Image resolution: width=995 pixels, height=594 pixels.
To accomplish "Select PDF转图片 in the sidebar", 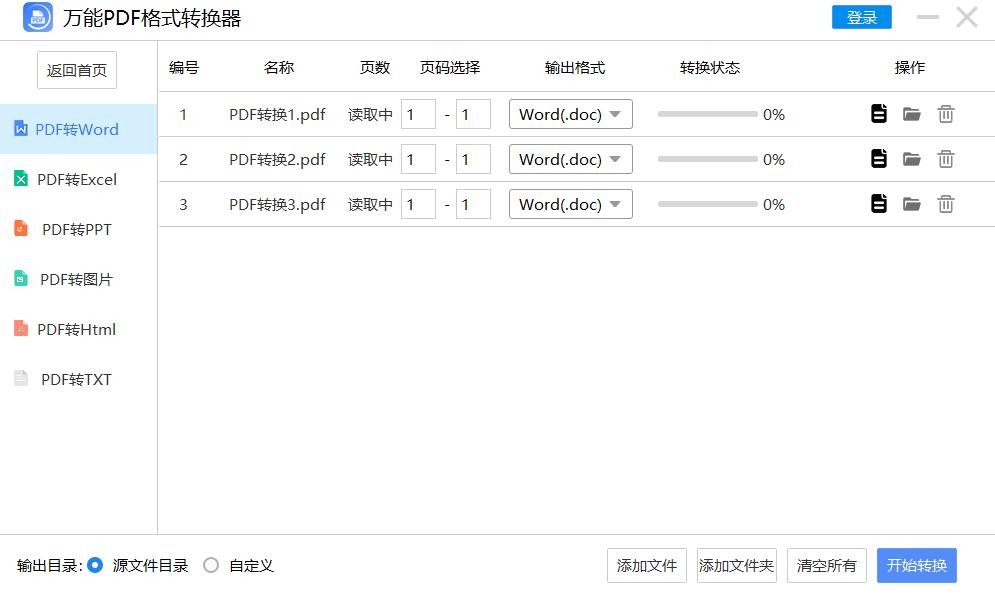I will pos(77,279).
